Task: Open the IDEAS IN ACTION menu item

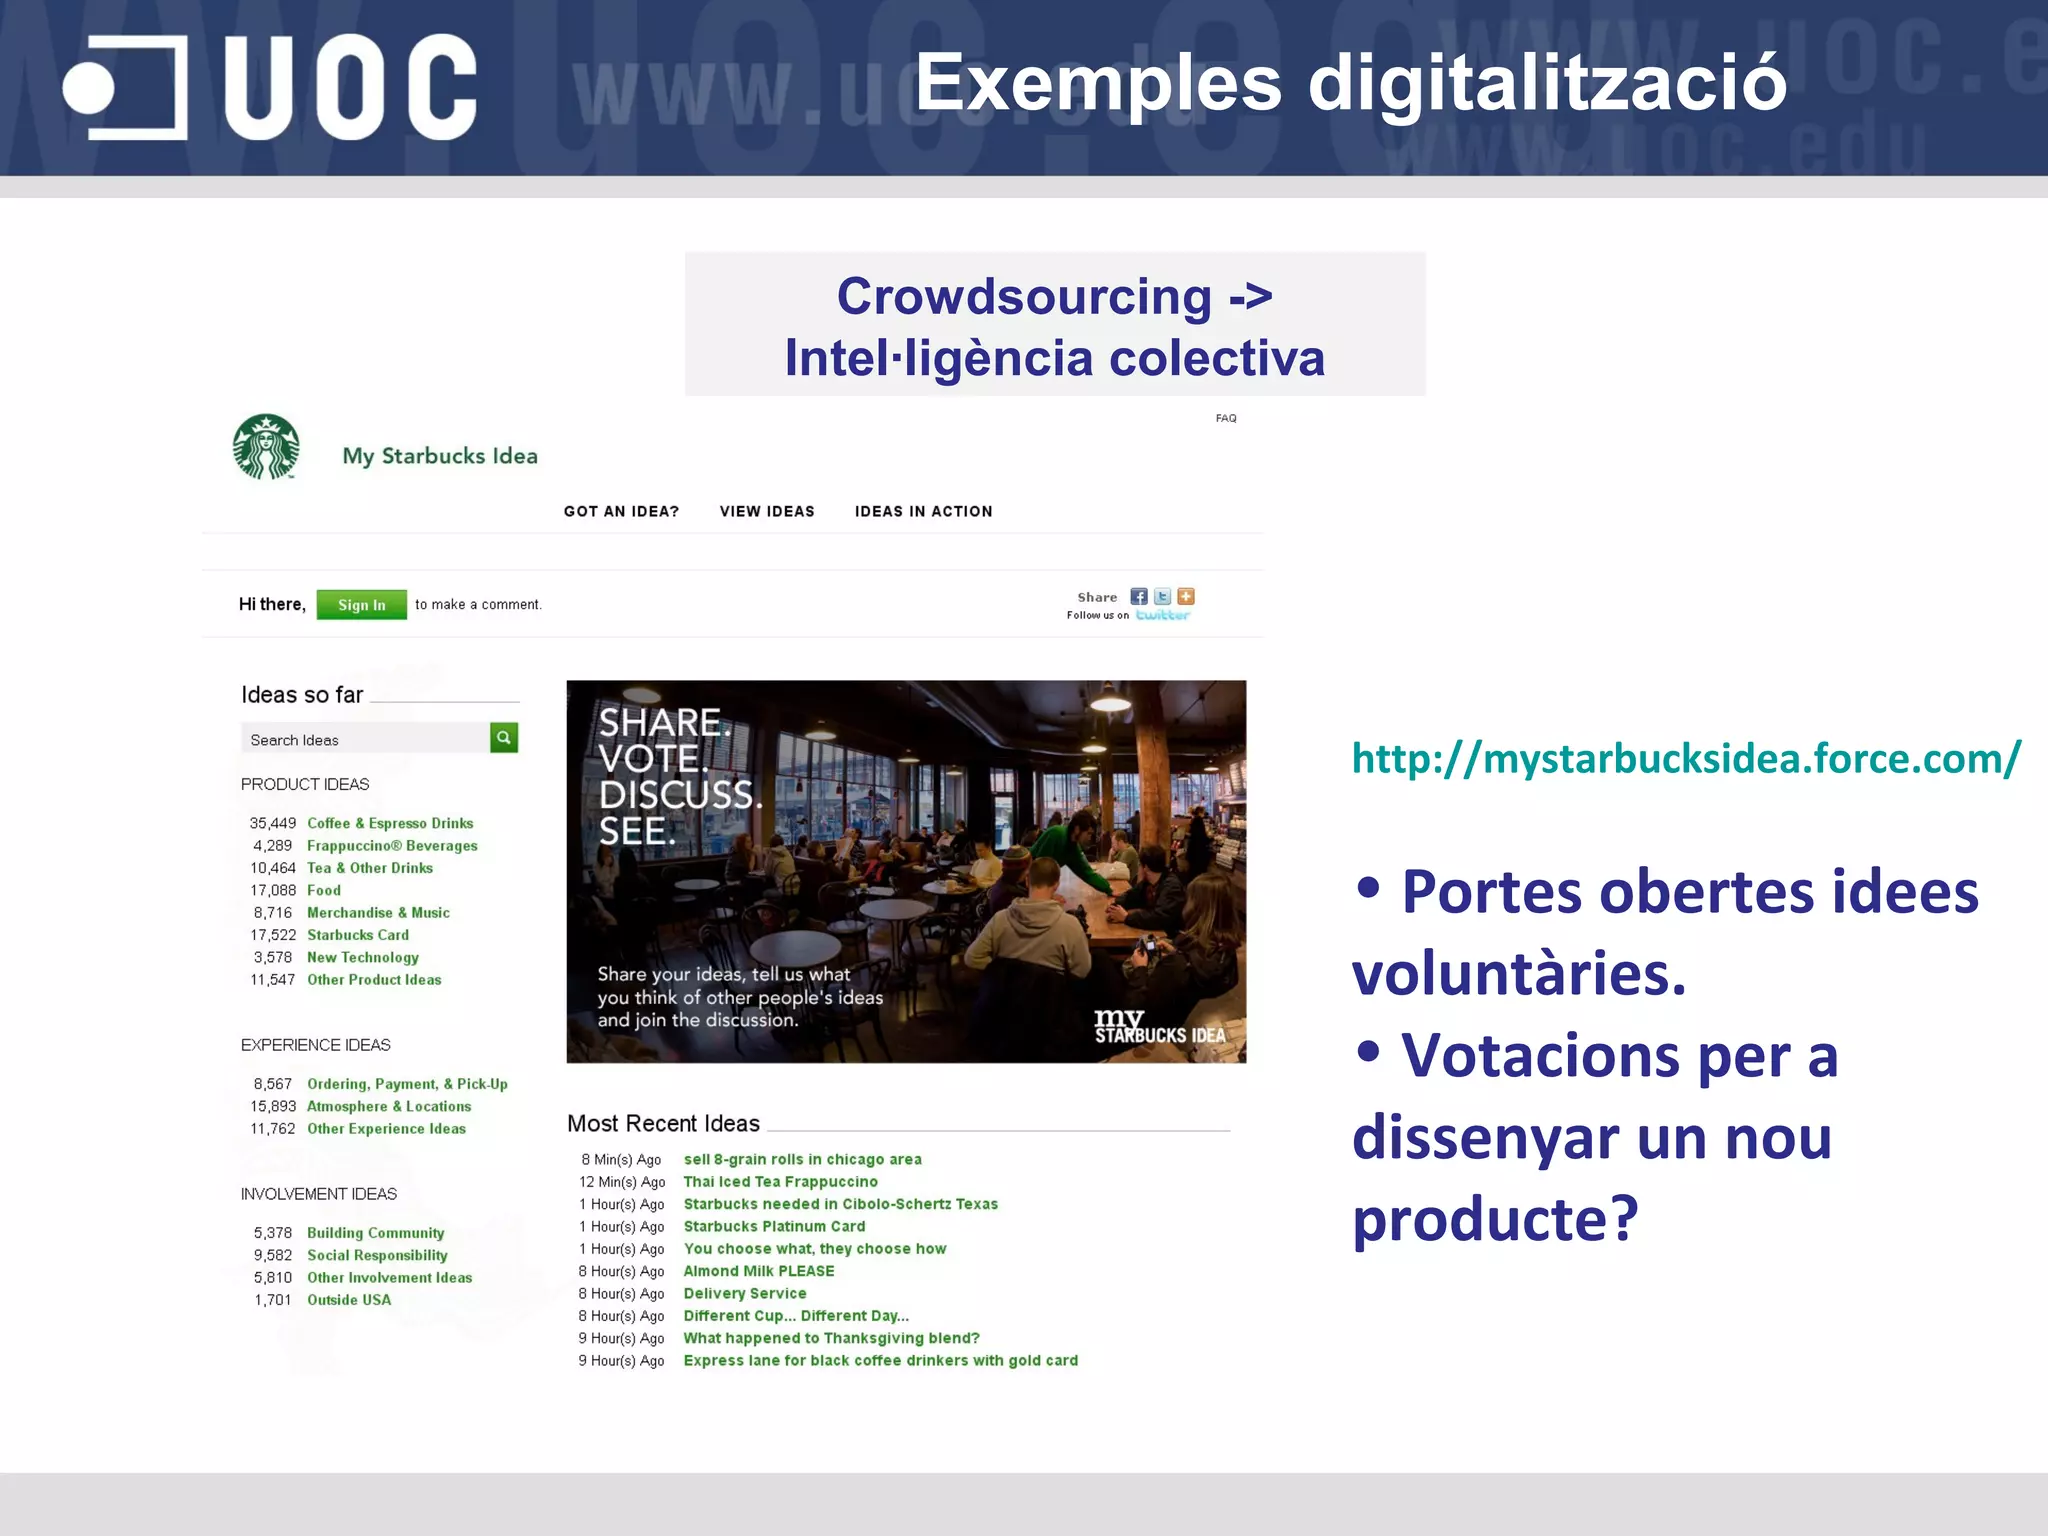Action: tap(923, 511)
